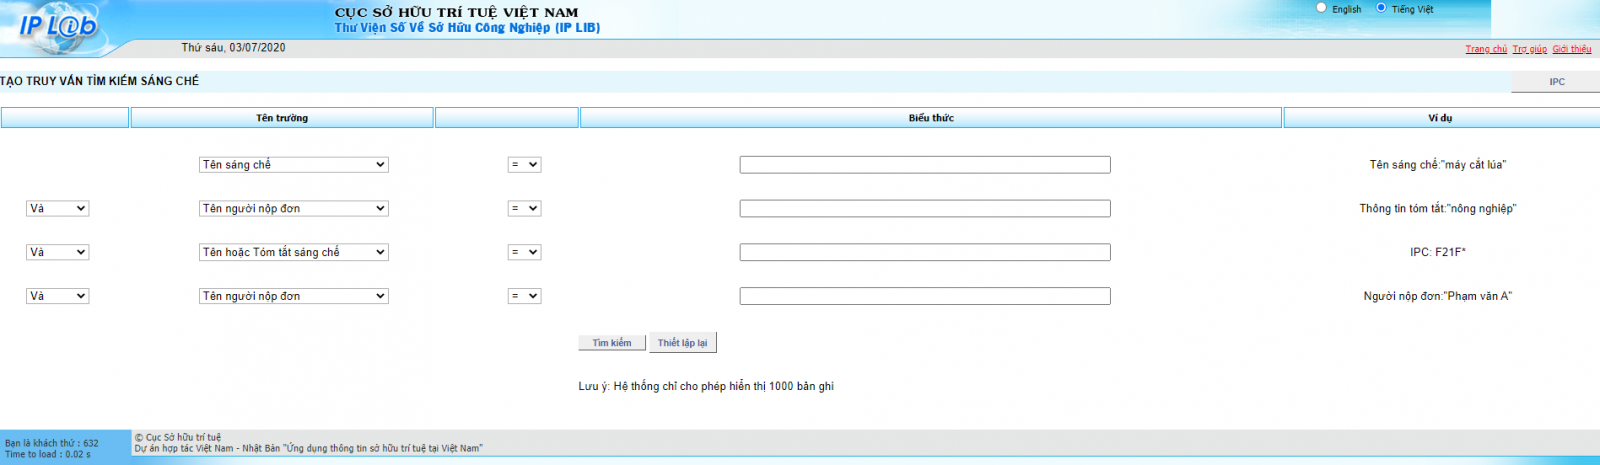Click the Ví dụ column header
This screenshot has height=465, width=1600.
click(1441, 118)
